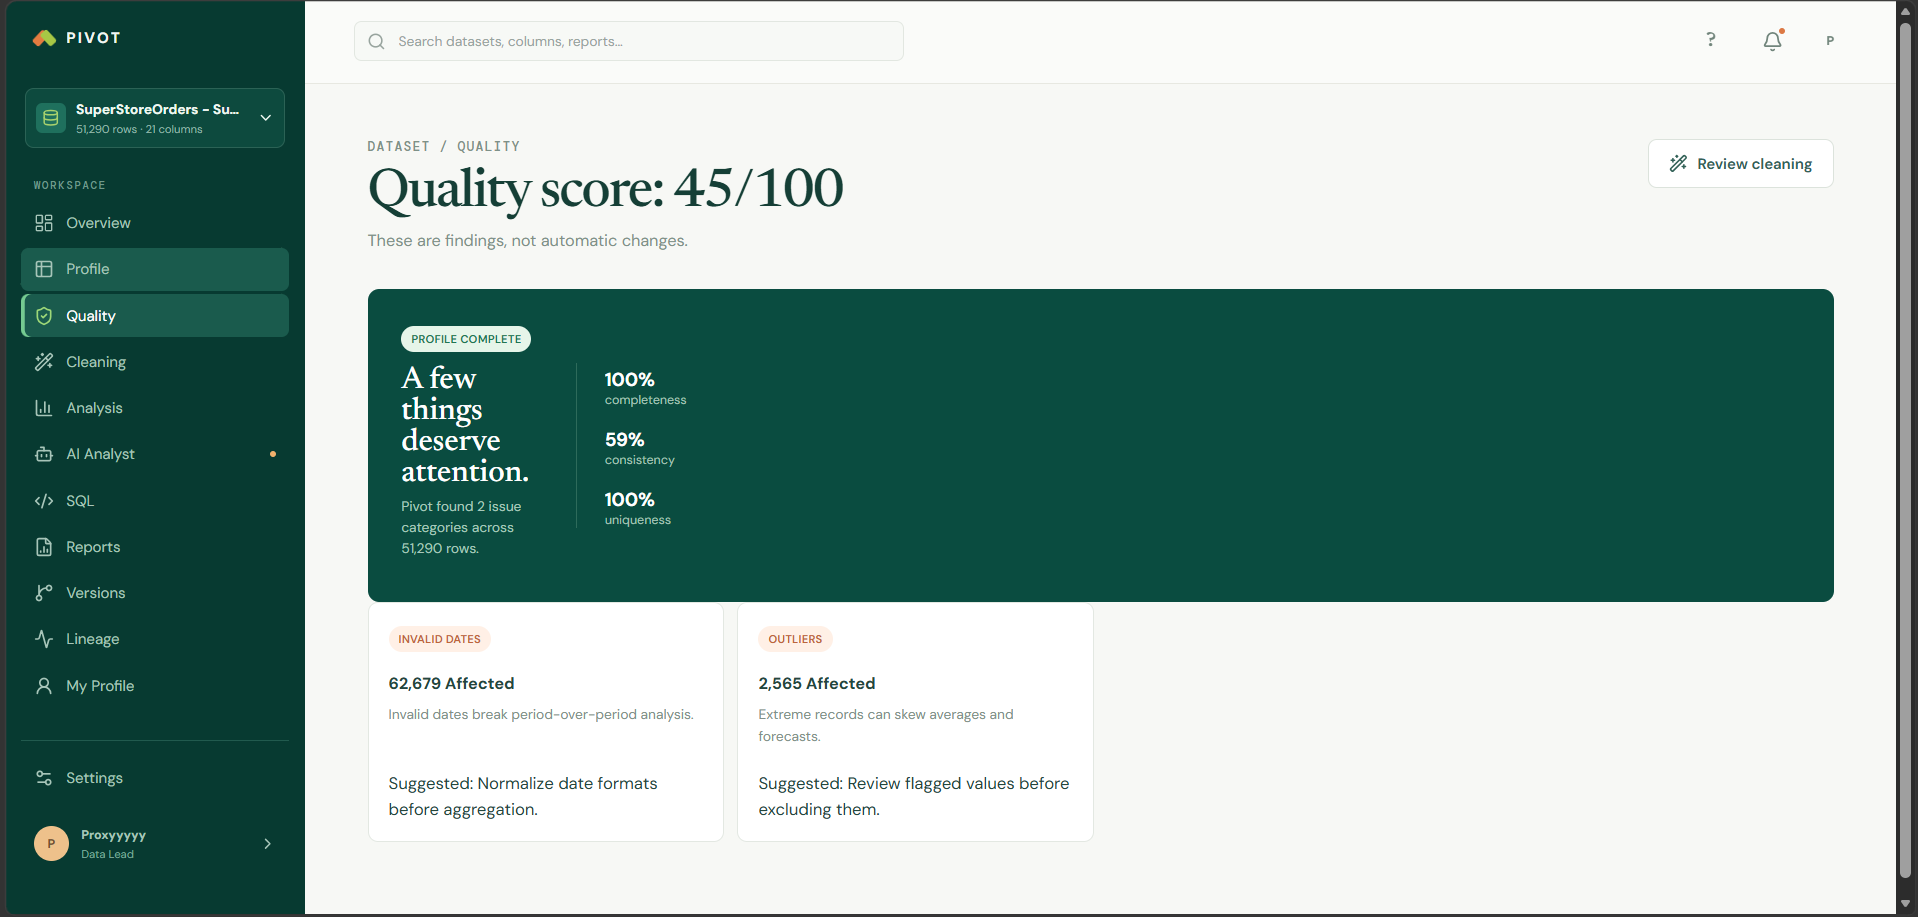
Task: Click the notification bell icon
Action: point(1772,41)
